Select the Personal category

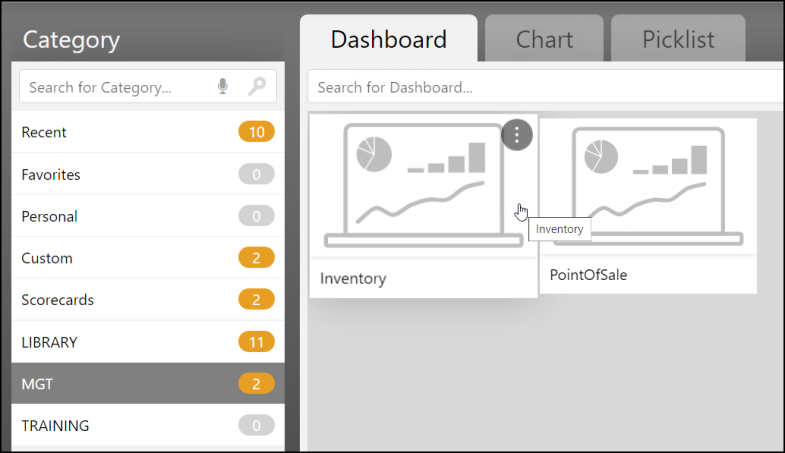(x=49, y=216)
